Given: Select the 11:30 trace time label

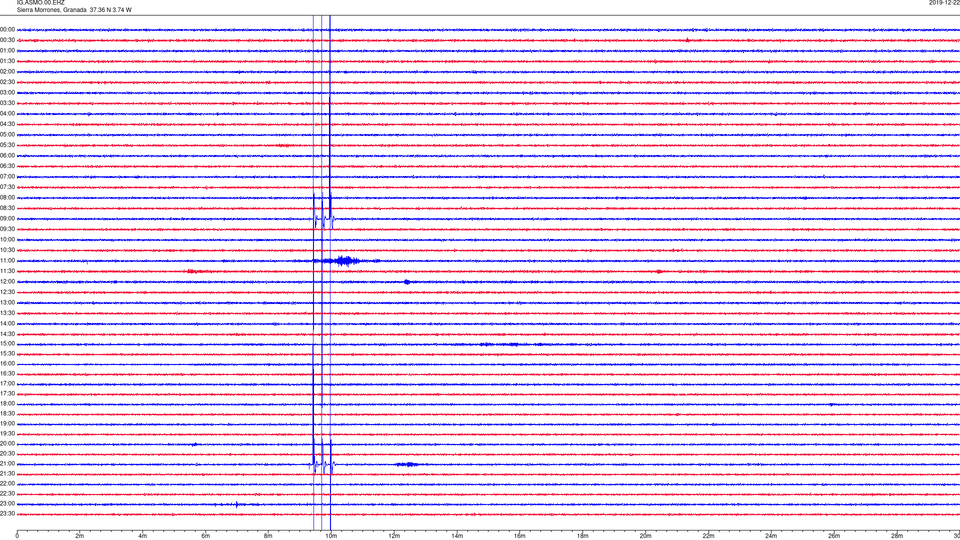Looking at the screenshot, I should click(7, 271).
